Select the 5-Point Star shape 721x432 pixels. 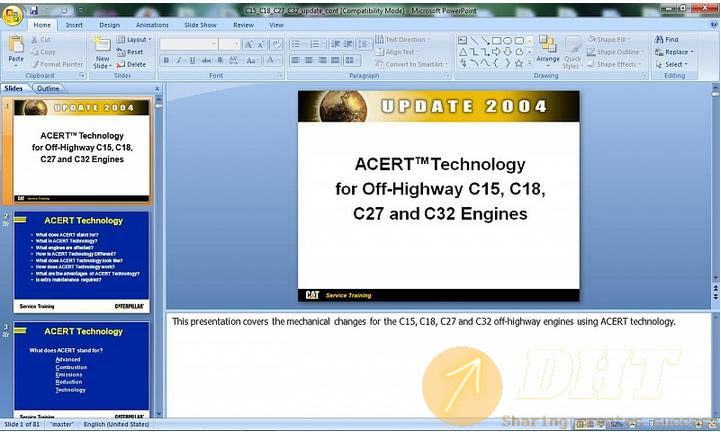519,63
